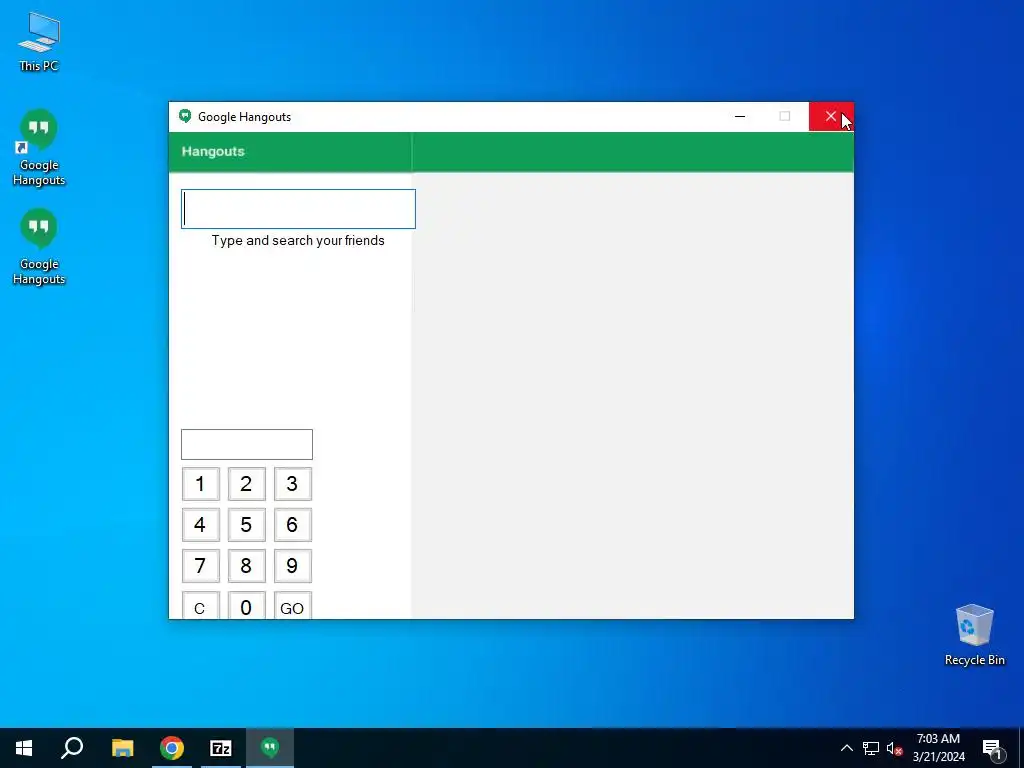The width and height of the screenshot is (1024, 768).
Task: Launch Google Chrome from taskbar
Action: pyautogui.click(x=172, y=748)
